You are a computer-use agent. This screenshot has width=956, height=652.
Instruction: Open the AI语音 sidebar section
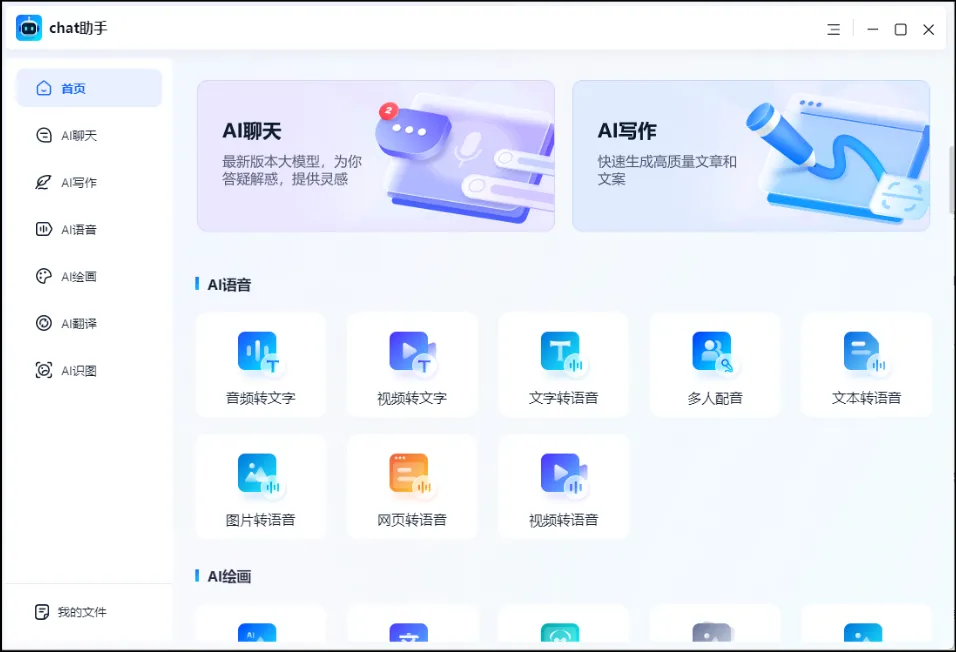[x=88, y=229]
